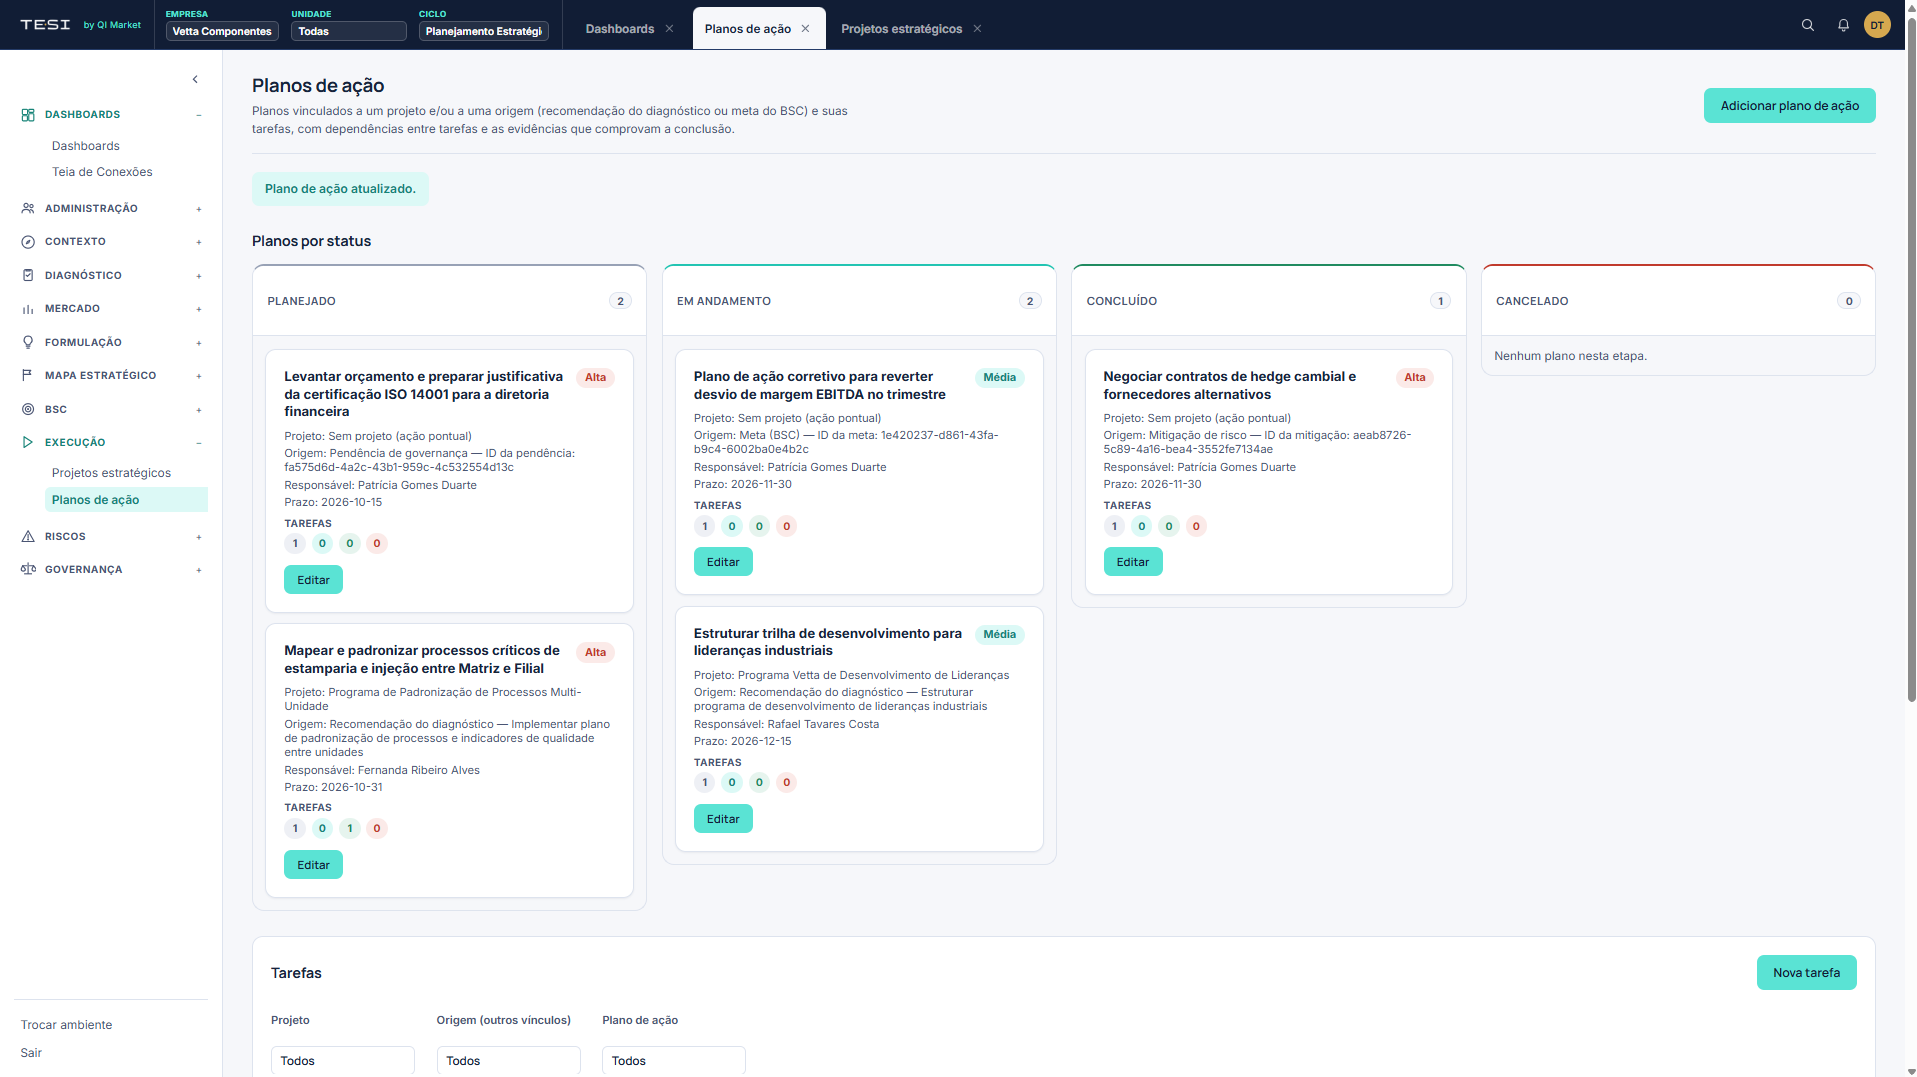Expand the Diagnóstico sidebar section
Viewport: 1917px width, 1077px height.
tap(199, 276)
